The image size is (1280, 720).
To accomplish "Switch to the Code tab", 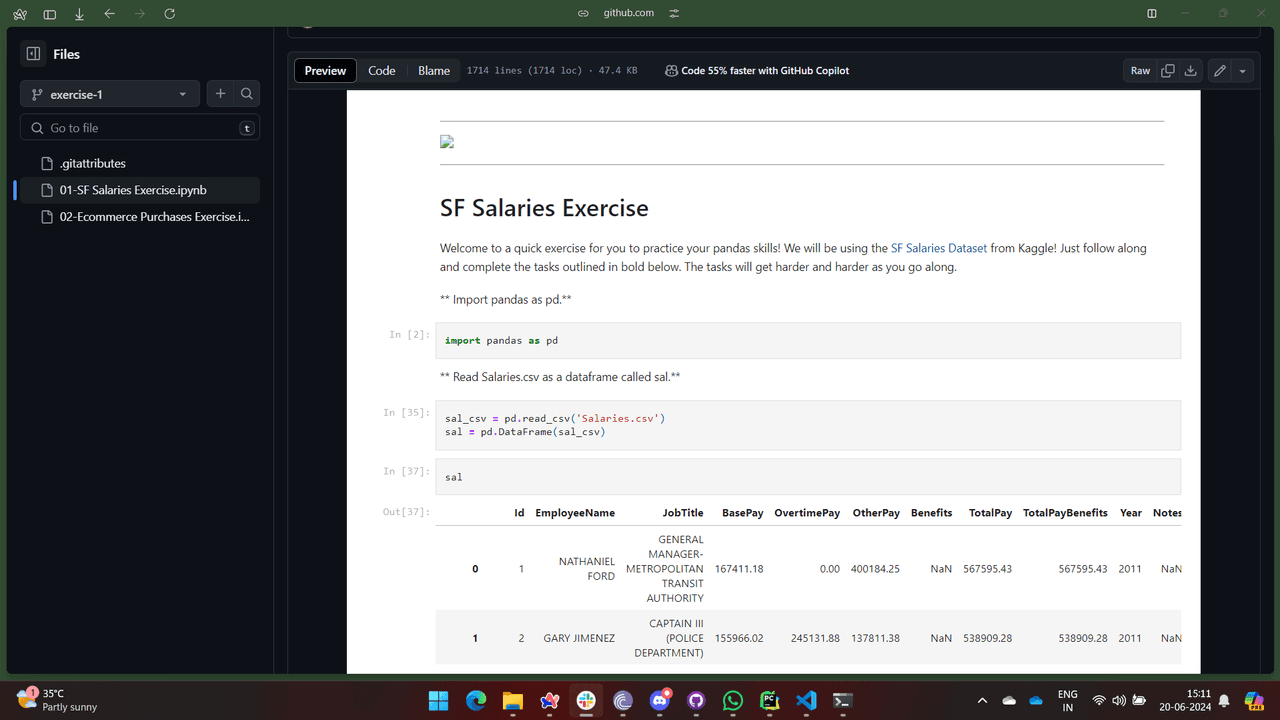I will [382, 71].
